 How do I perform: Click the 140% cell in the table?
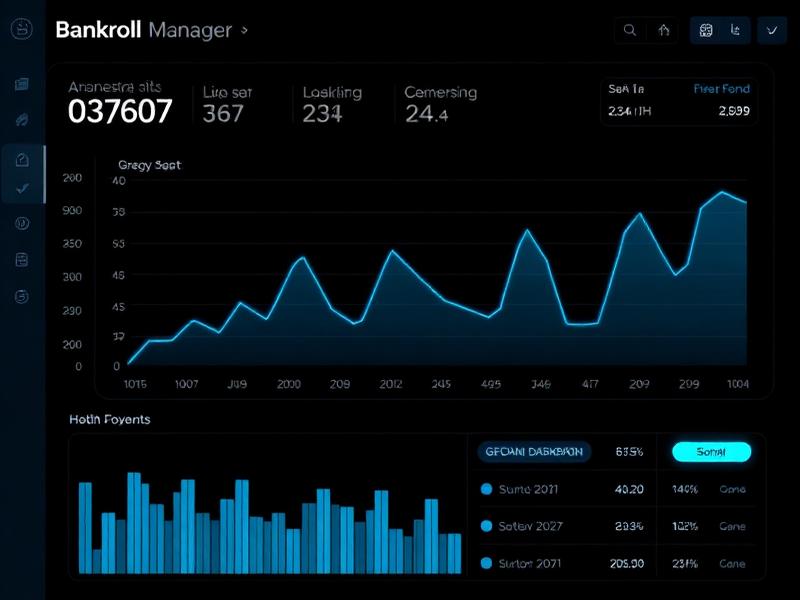coord(685,489)
